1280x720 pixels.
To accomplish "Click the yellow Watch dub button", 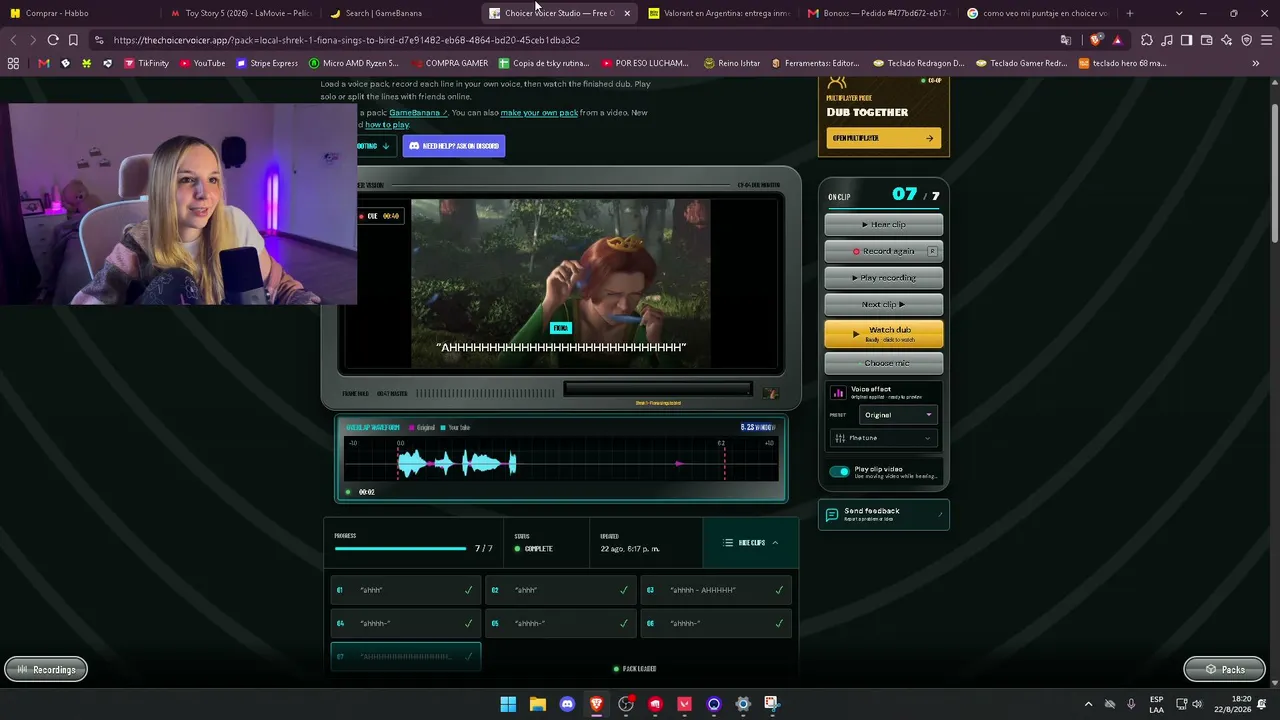I will [x=884, y=334].
